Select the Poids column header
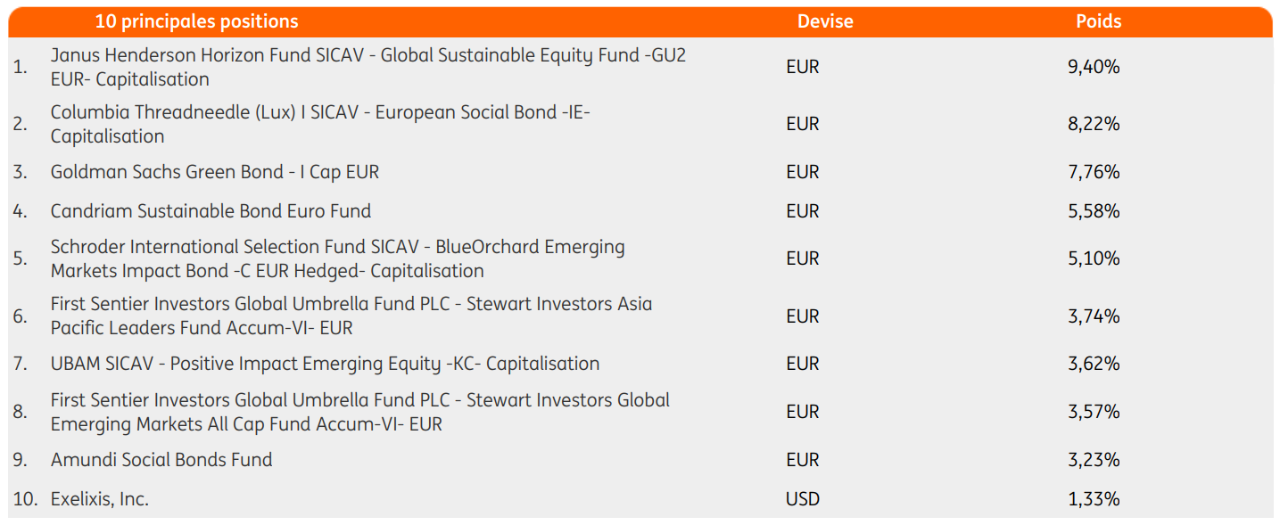 point(1098,21)
